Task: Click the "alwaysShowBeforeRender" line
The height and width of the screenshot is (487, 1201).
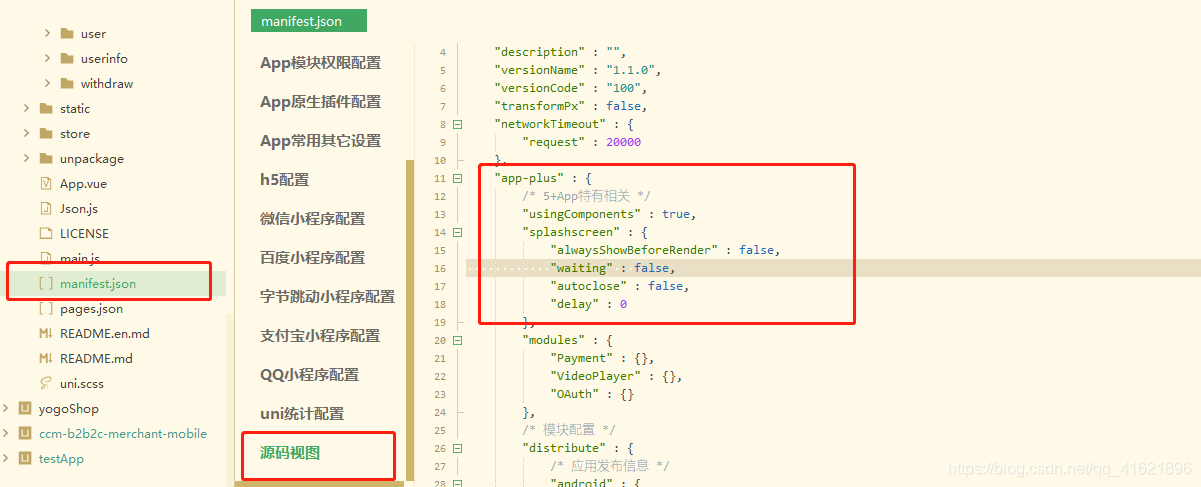Action: (665, 250)
